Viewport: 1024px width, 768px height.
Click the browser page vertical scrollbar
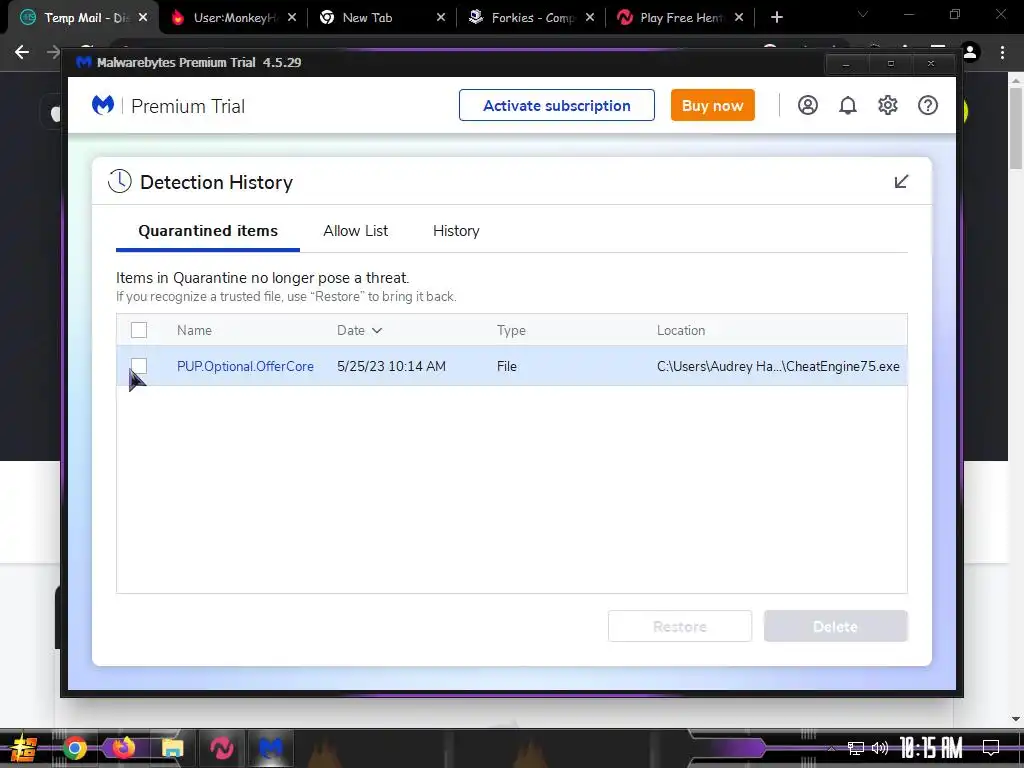1016,128
